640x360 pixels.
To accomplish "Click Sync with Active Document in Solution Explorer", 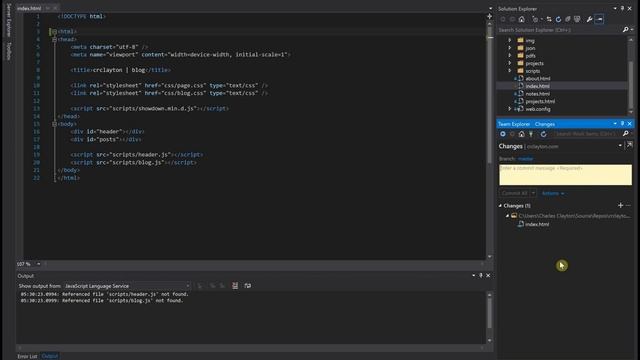I will (x=549, y=19).
